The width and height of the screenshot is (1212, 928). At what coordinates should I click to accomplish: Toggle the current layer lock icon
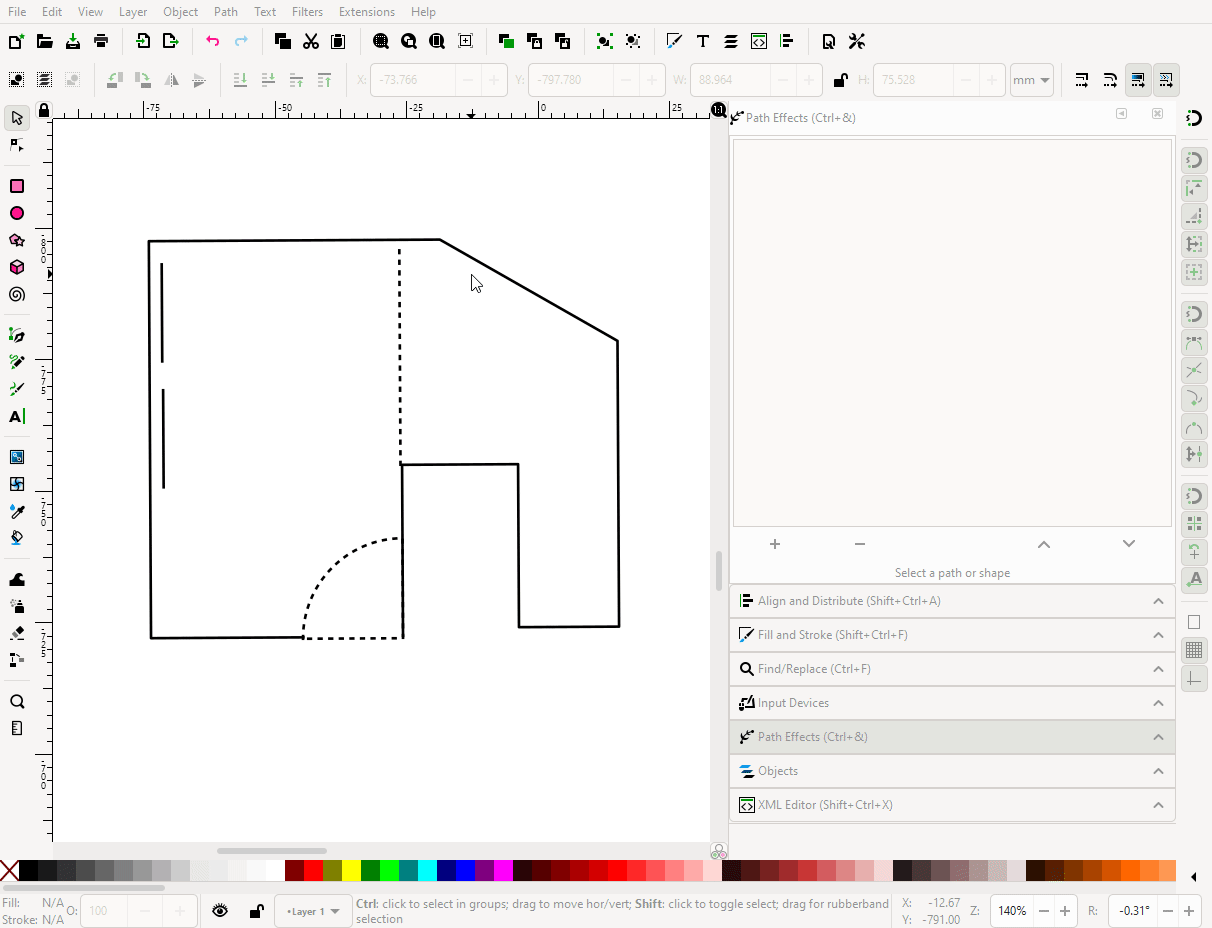point(256,911)
